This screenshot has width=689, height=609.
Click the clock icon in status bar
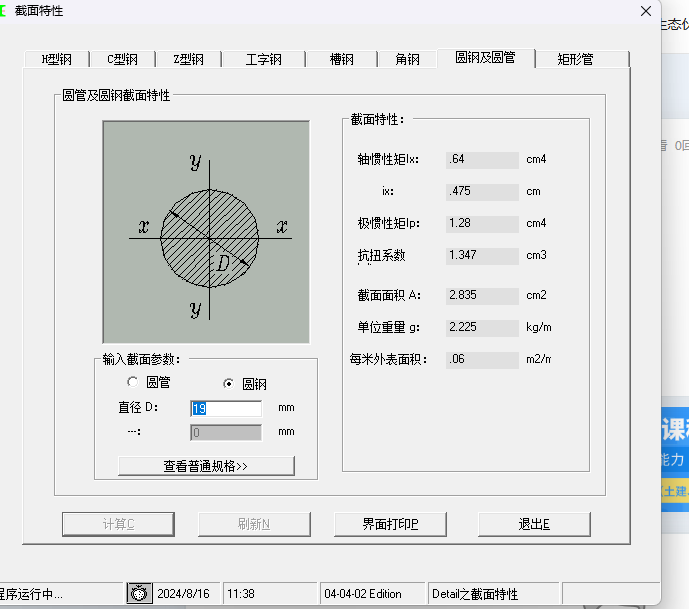pyautogui.click(x=139, y=594)
